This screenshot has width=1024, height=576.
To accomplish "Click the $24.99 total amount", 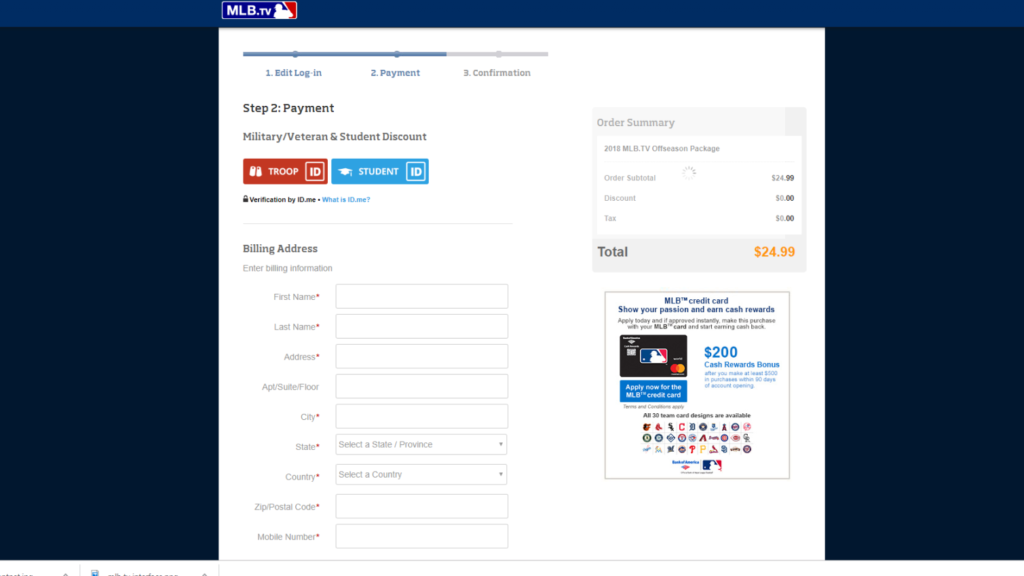I will click(774, 252).
